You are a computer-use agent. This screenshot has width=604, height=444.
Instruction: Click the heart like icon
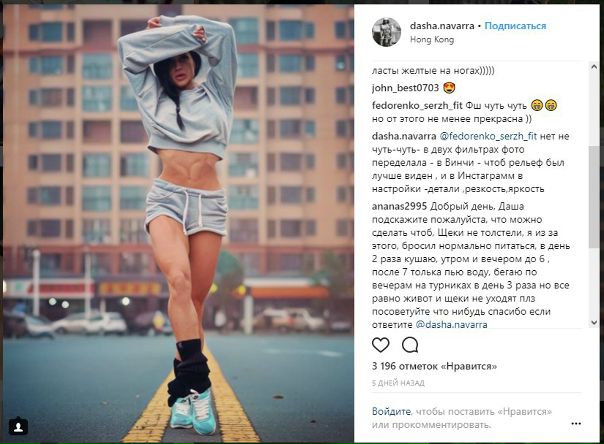coord(381,345)
